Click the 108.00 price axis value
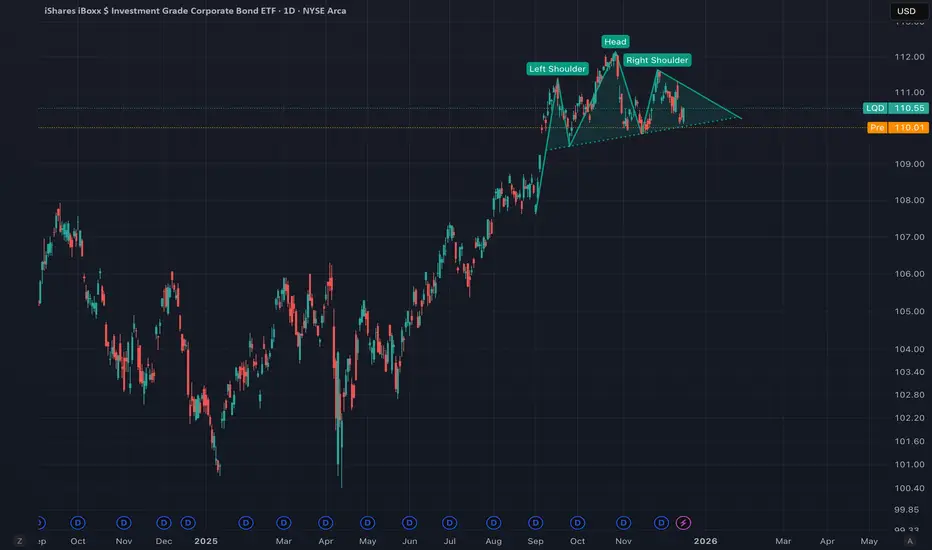This screenshot has width=932, height=550. (x=910, y=200)
